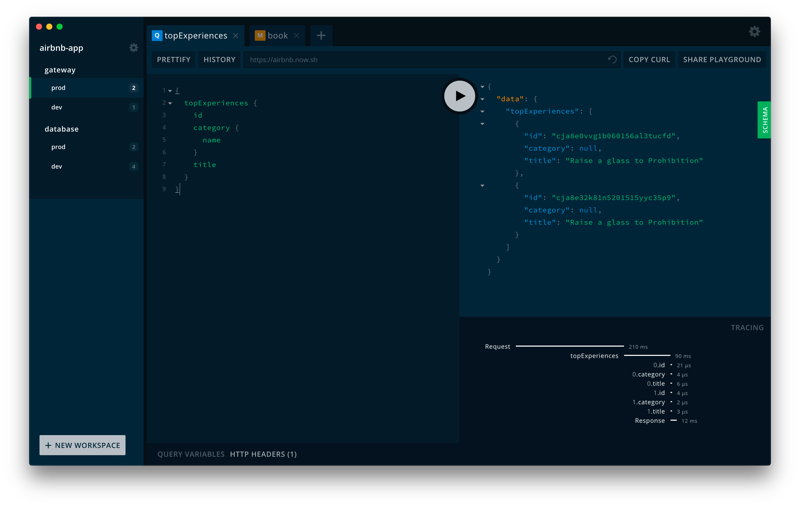Add a new tab with plus icon
Screen dimensions: 800x507
[x=321, y=35]
